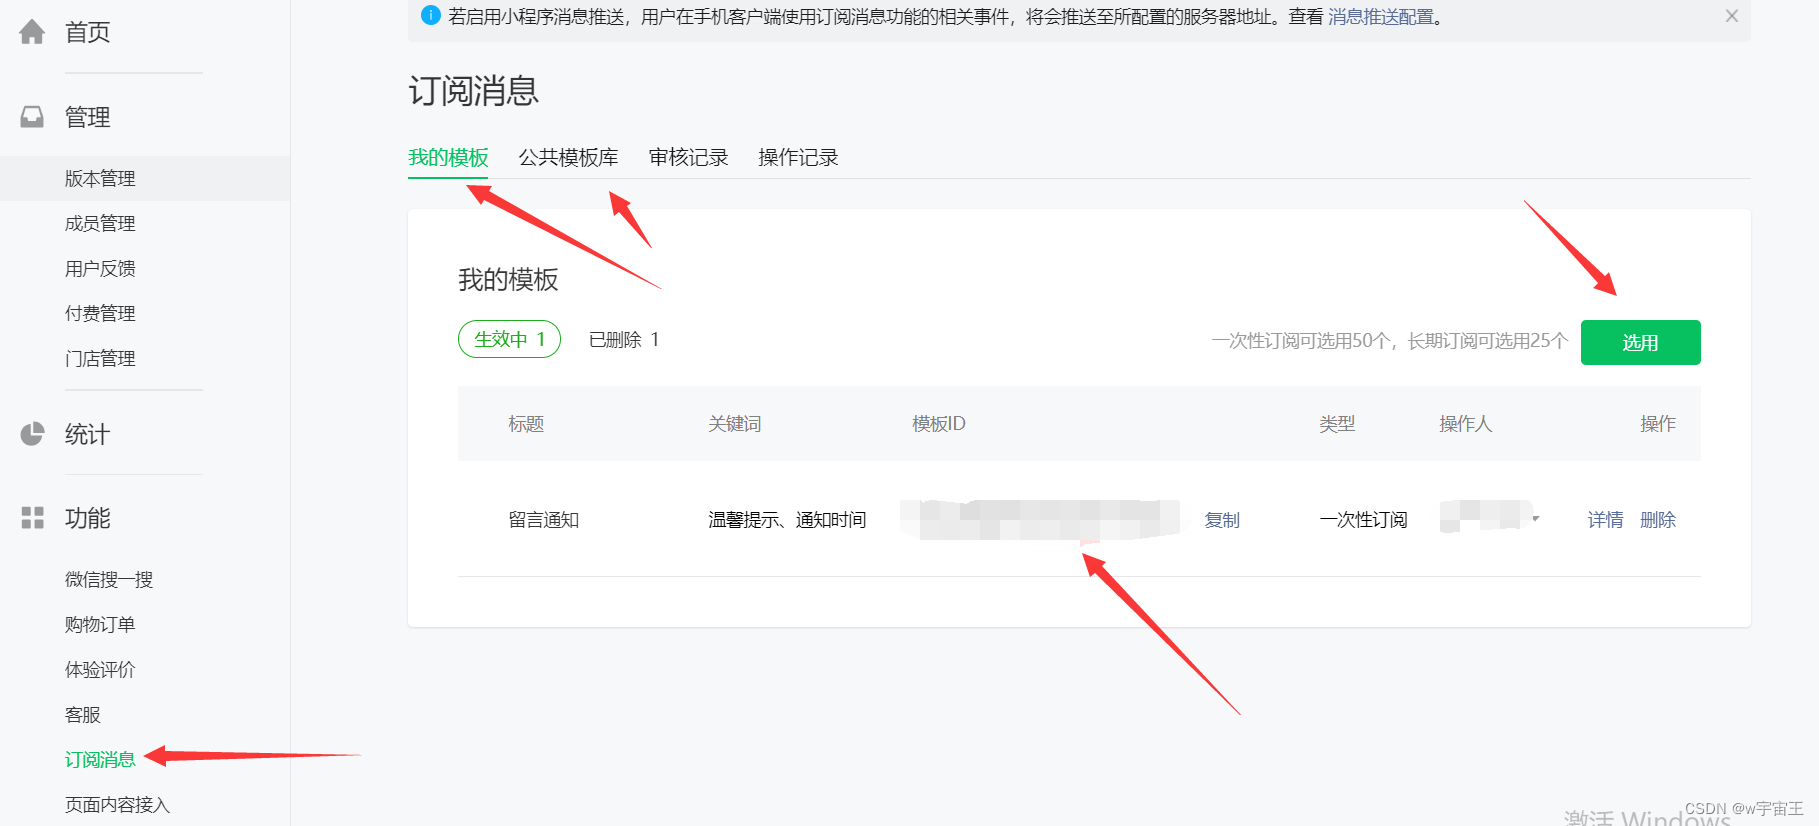Click 删除 for 留言通知 template
Viewport: 1819px width, 826px height.
1658,520
